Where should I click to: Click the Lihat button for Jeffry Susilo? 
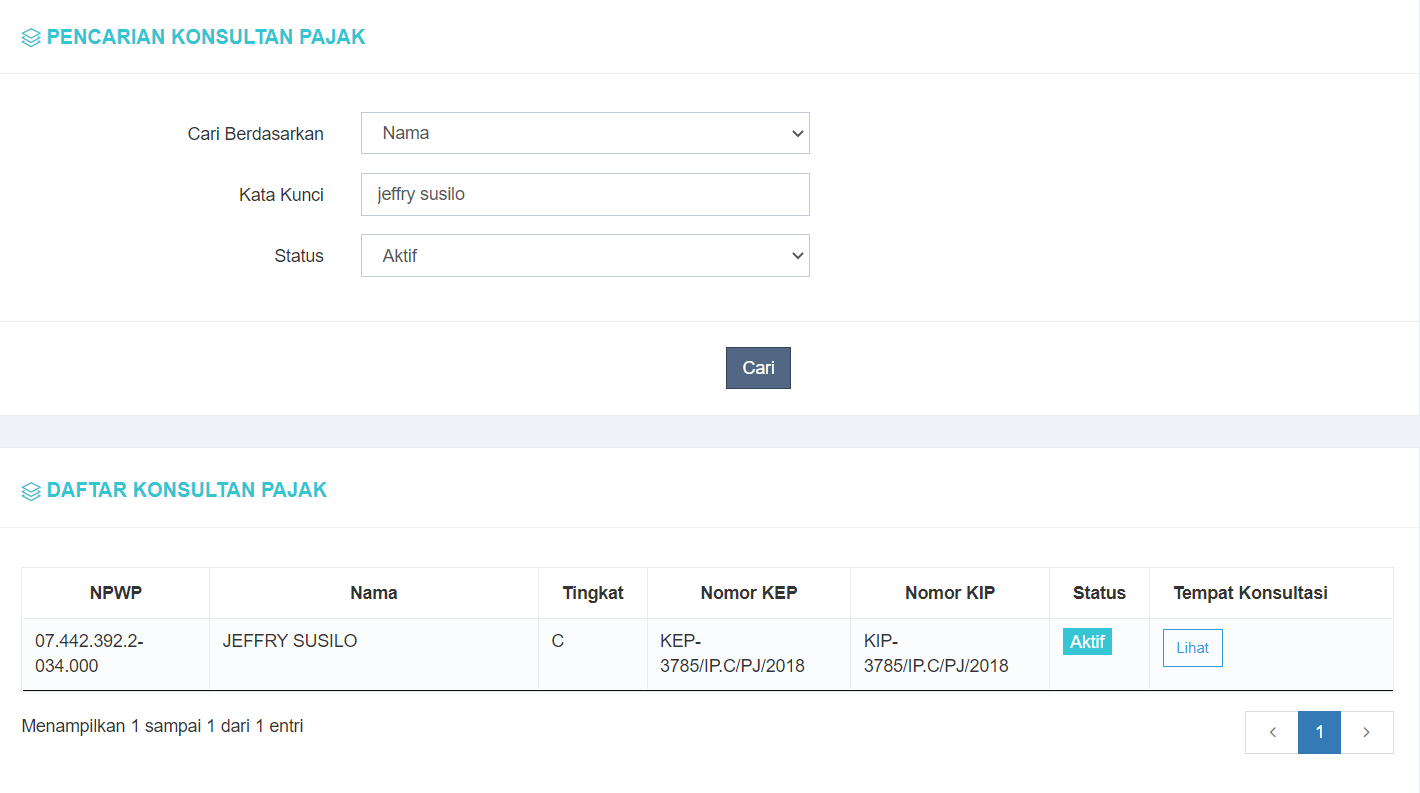[x=1192, y=648]
